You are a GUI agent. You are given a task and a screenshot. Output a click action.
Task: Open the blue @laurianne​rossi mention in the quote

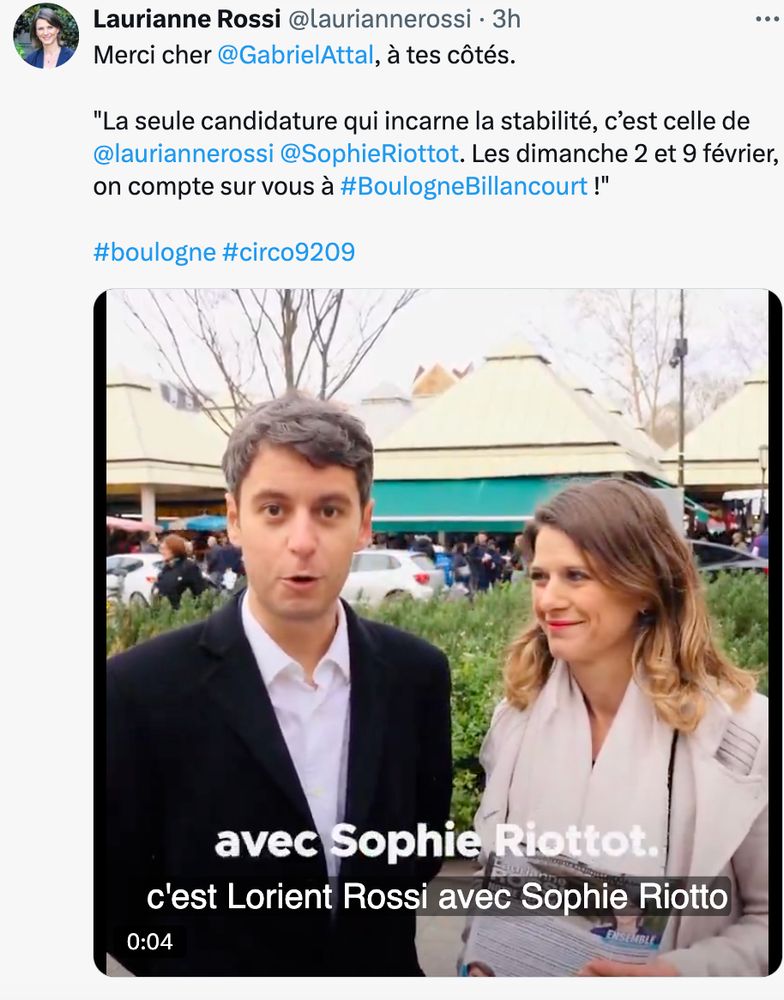tap(183, 154)
